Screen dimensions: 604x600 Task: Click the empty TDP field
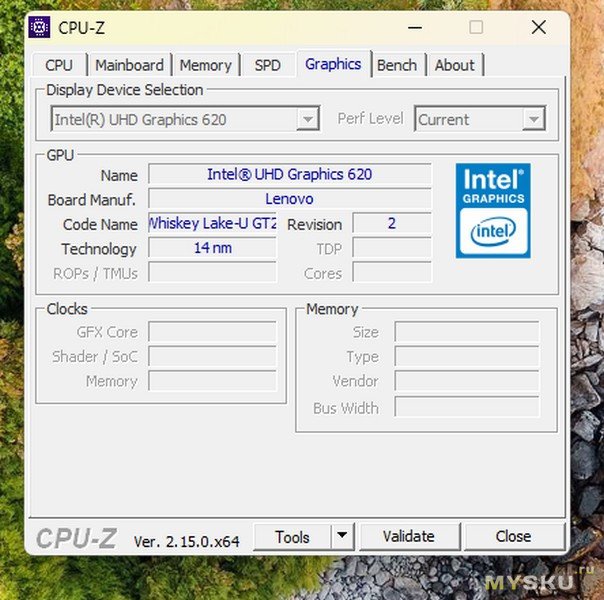392,248
